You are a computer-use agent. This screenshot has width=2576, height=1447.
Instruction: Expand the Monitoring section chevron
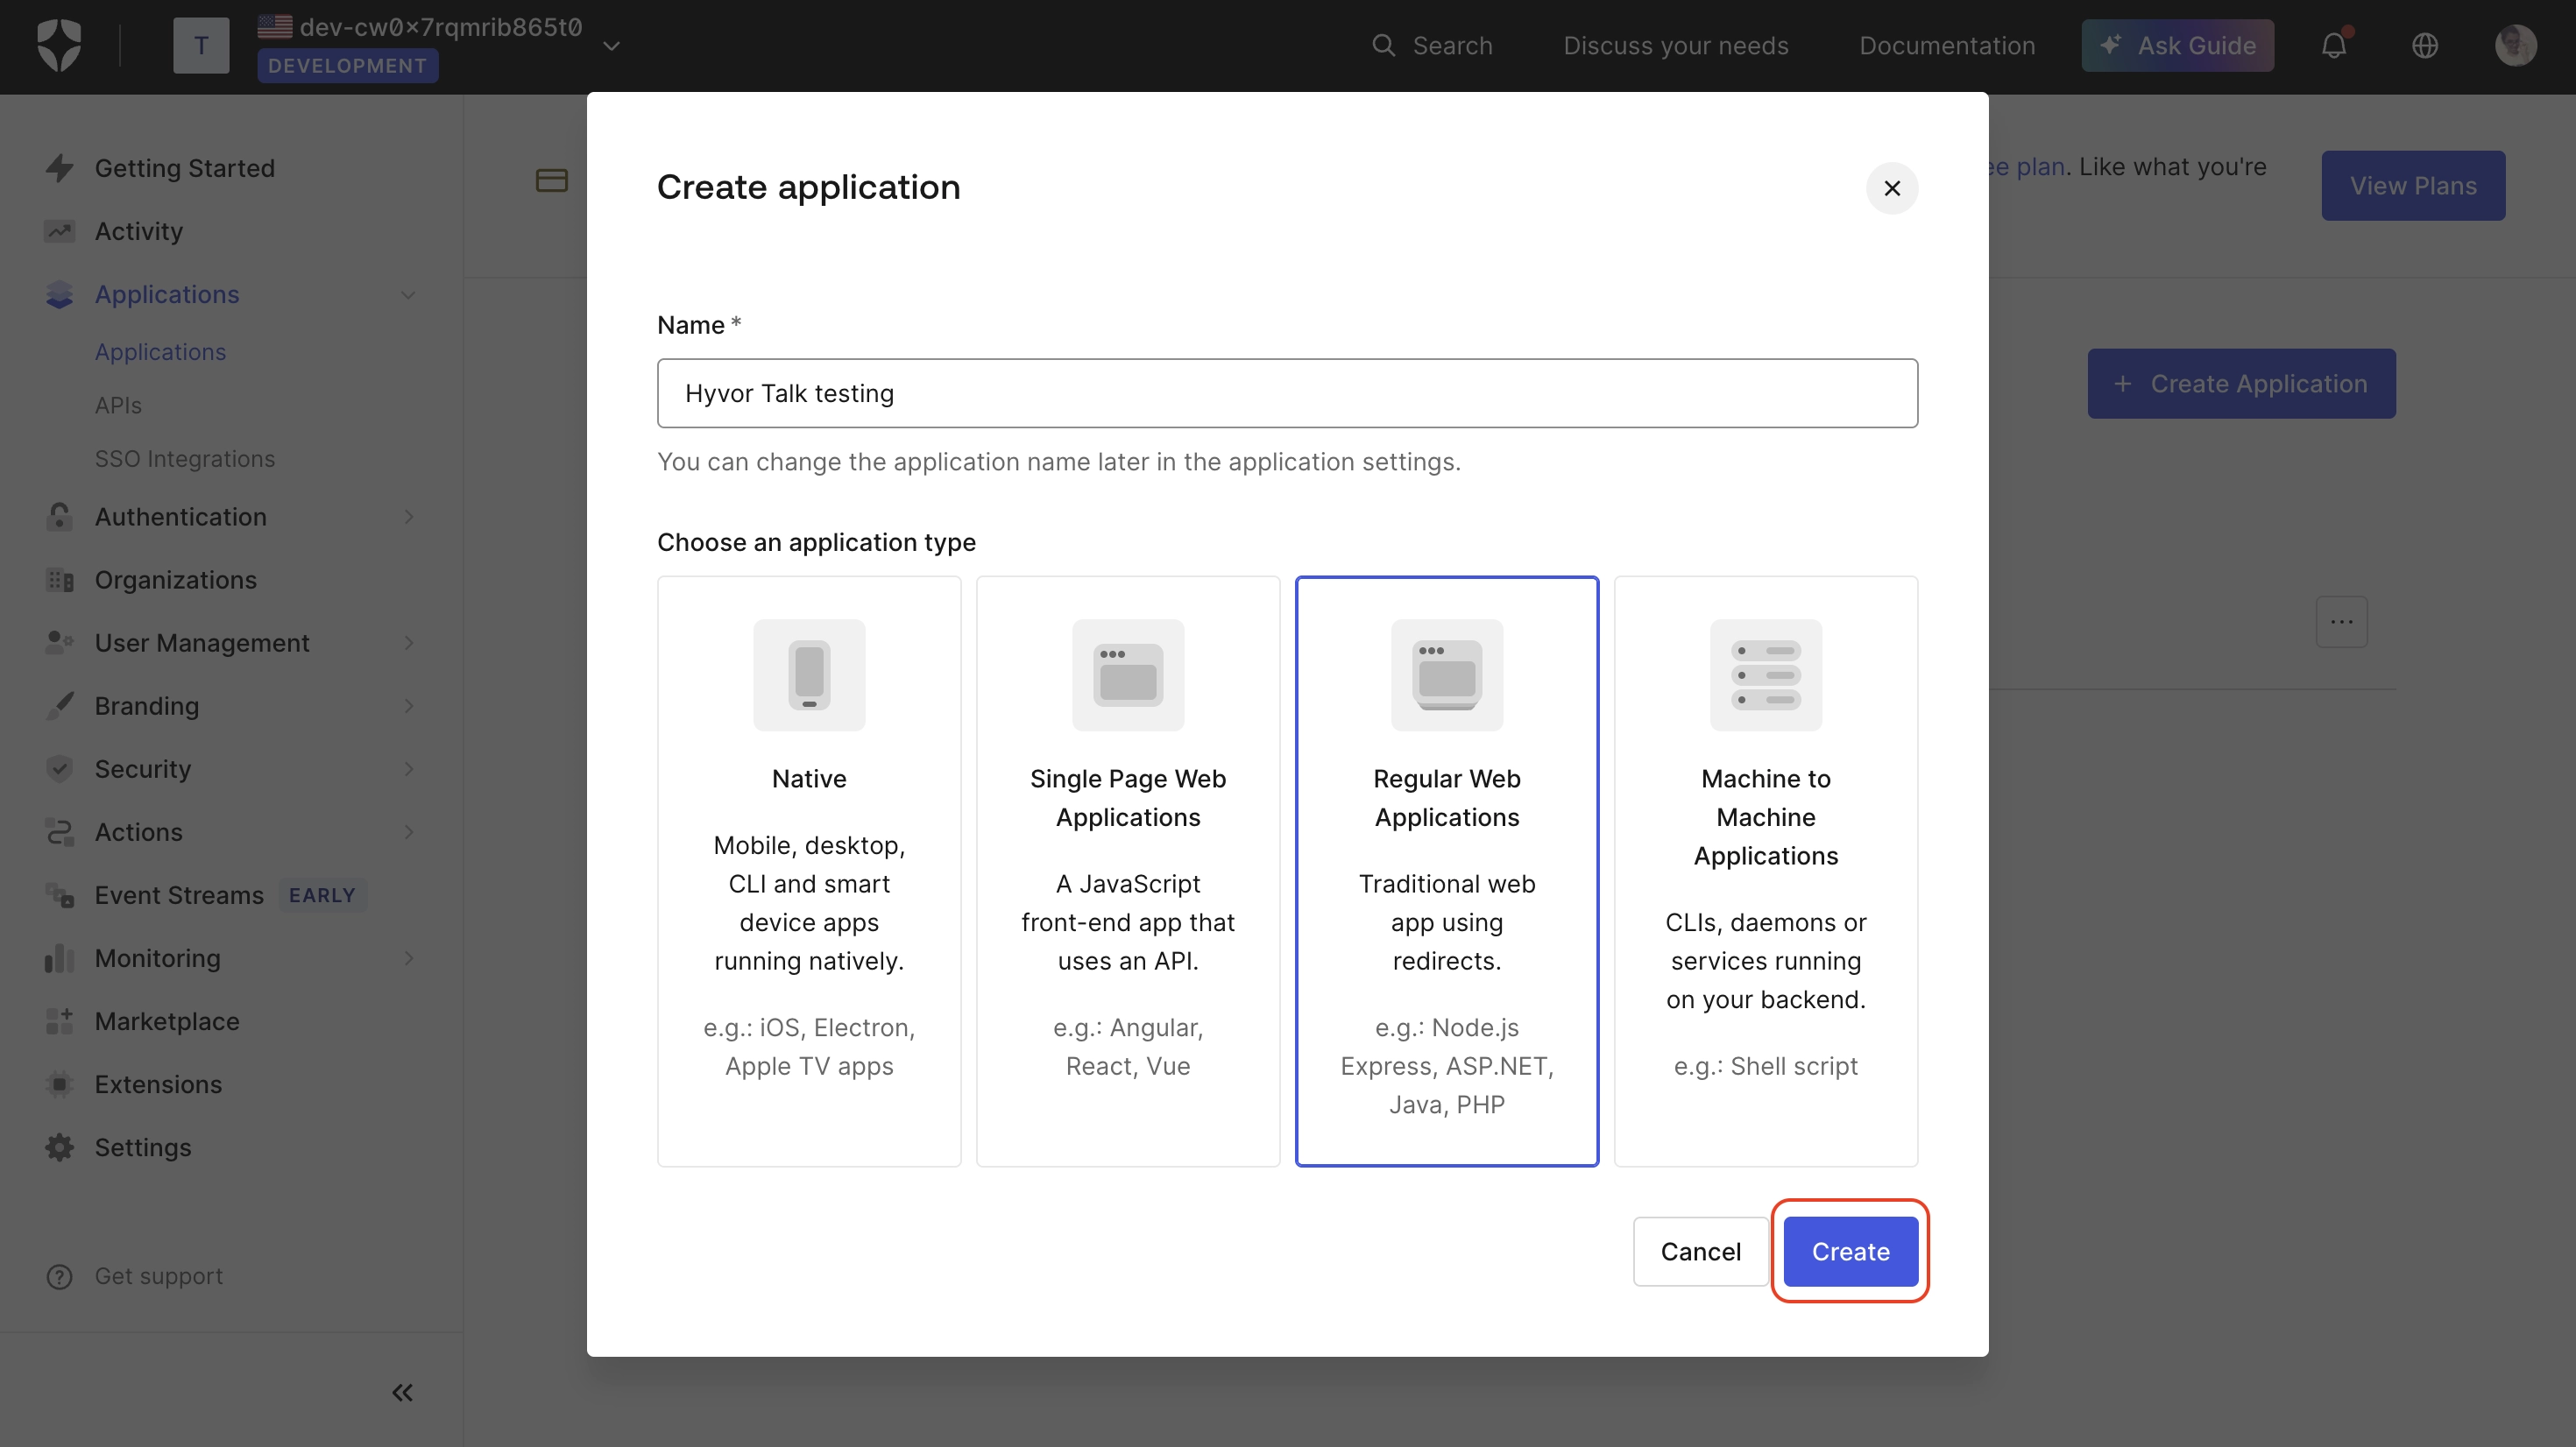[408, 958]
